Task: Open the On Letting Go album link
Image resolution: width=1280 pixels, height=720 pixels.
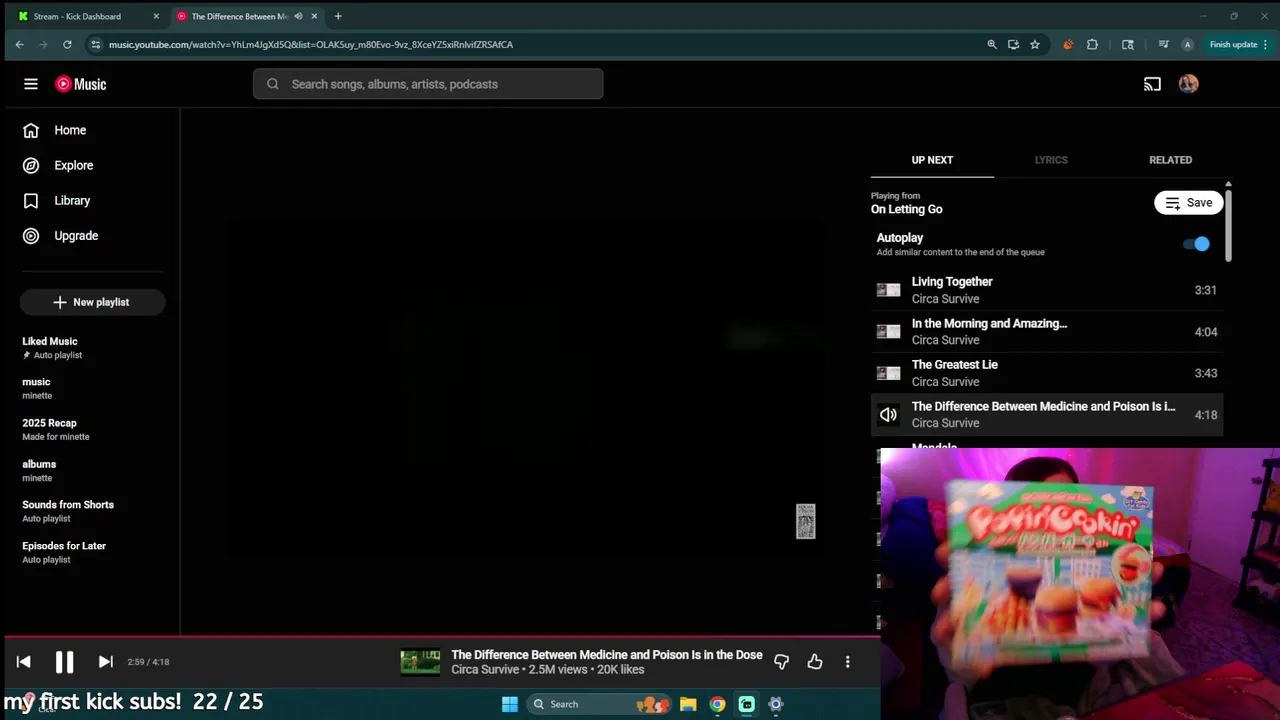Action: 906,209
